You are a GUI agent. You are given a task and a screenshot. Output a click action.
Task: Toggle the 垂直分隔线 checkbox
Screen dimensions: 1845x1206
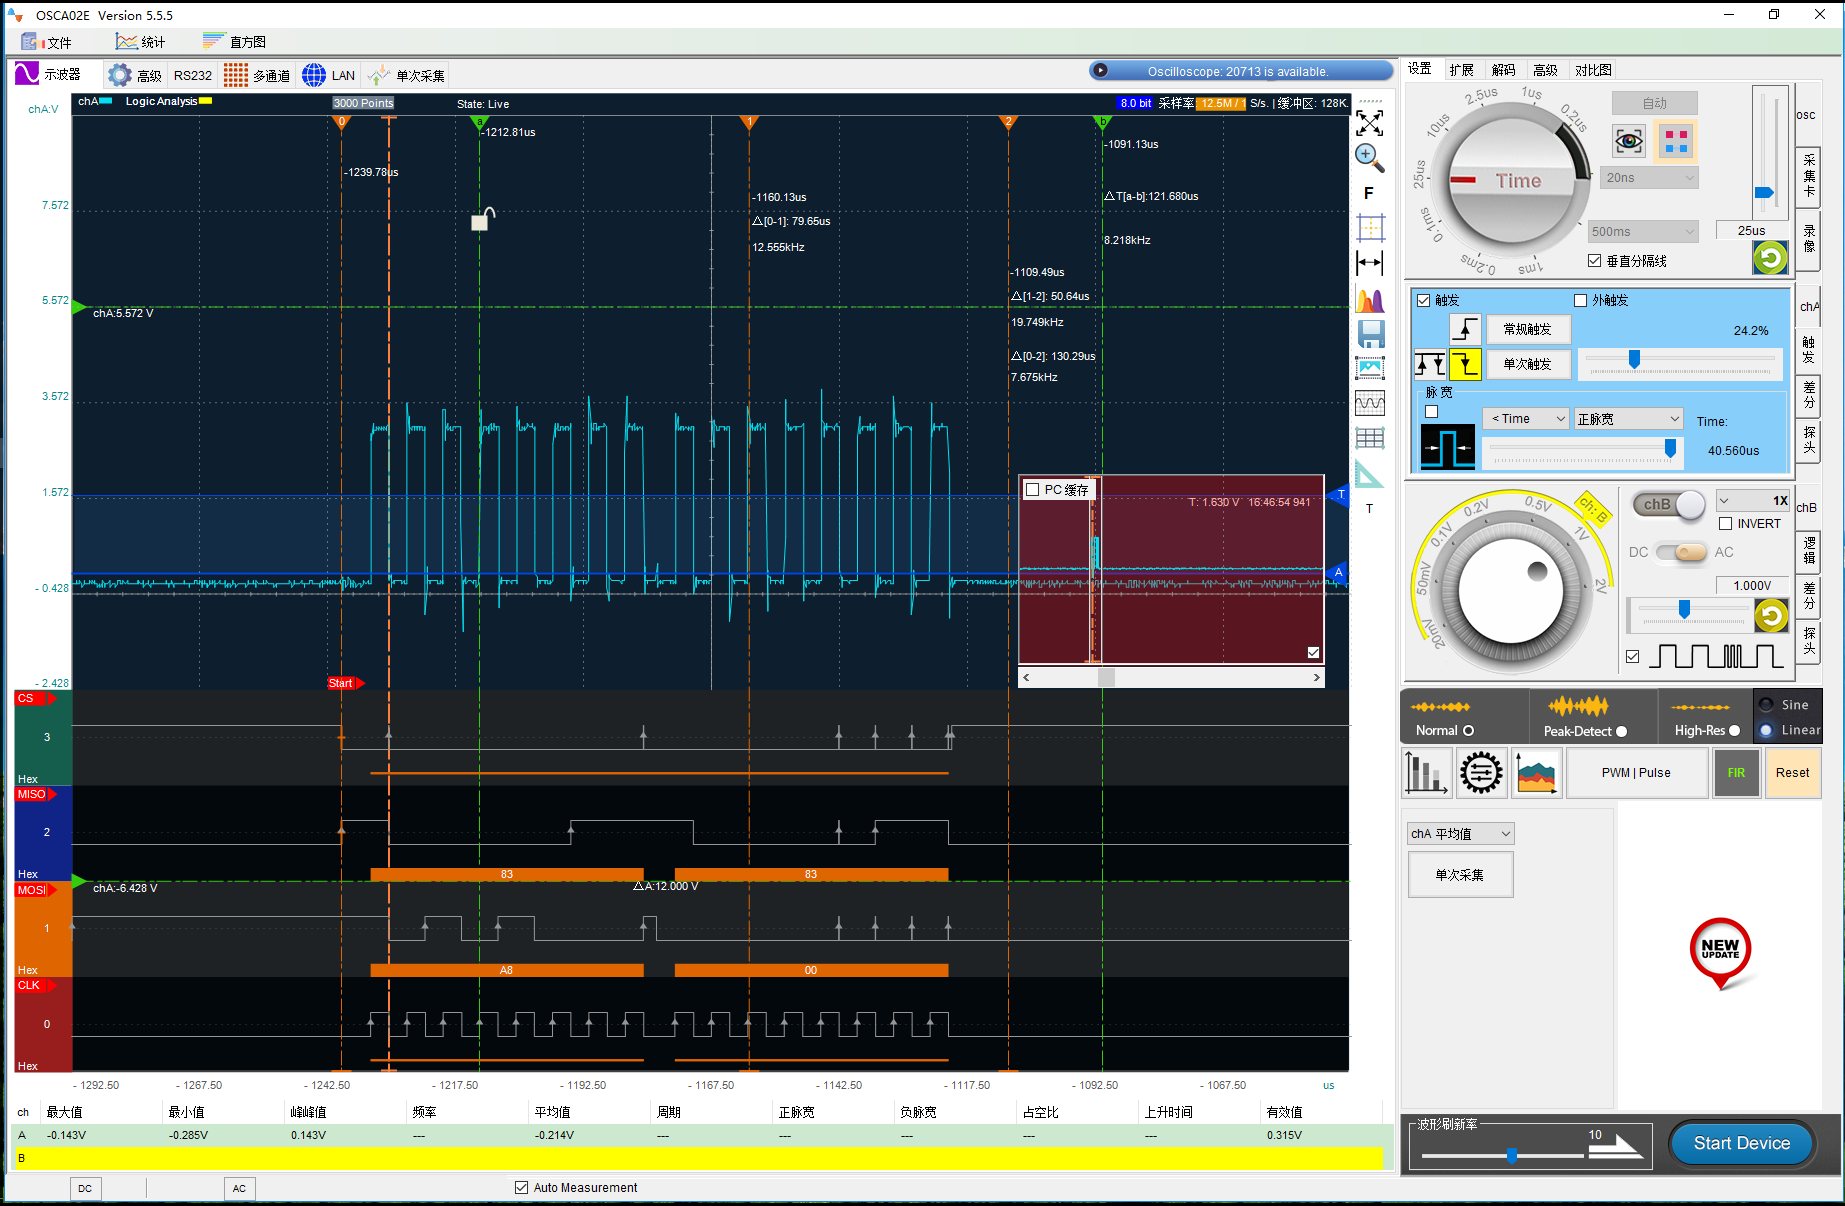coord(1594,261)
